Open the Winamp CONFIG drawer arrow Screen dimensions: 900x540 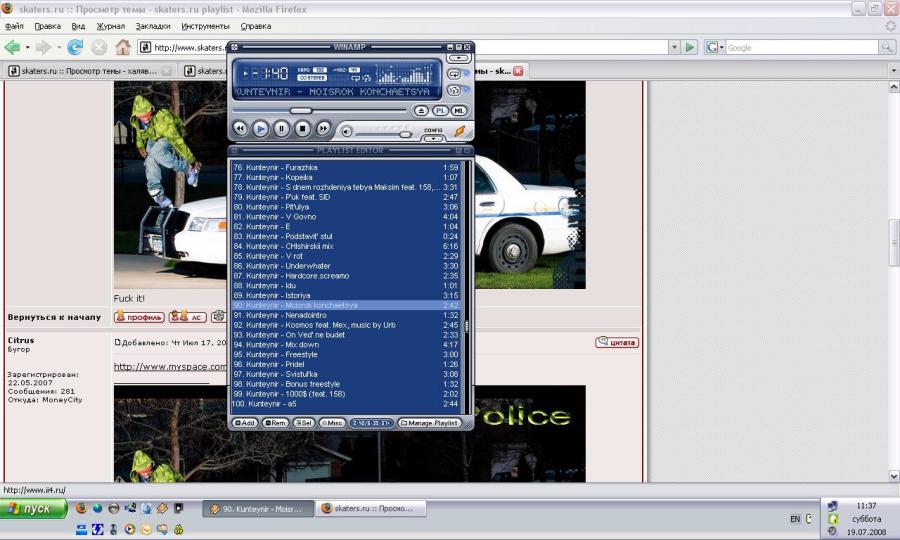coord(433,136)
